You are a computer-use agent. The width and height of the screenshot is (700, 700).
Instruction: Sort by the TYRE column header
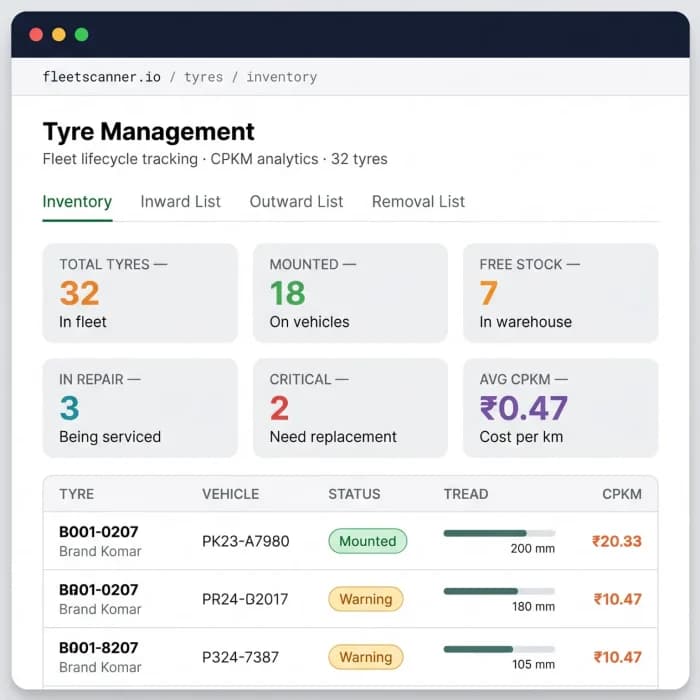point(77,494)
